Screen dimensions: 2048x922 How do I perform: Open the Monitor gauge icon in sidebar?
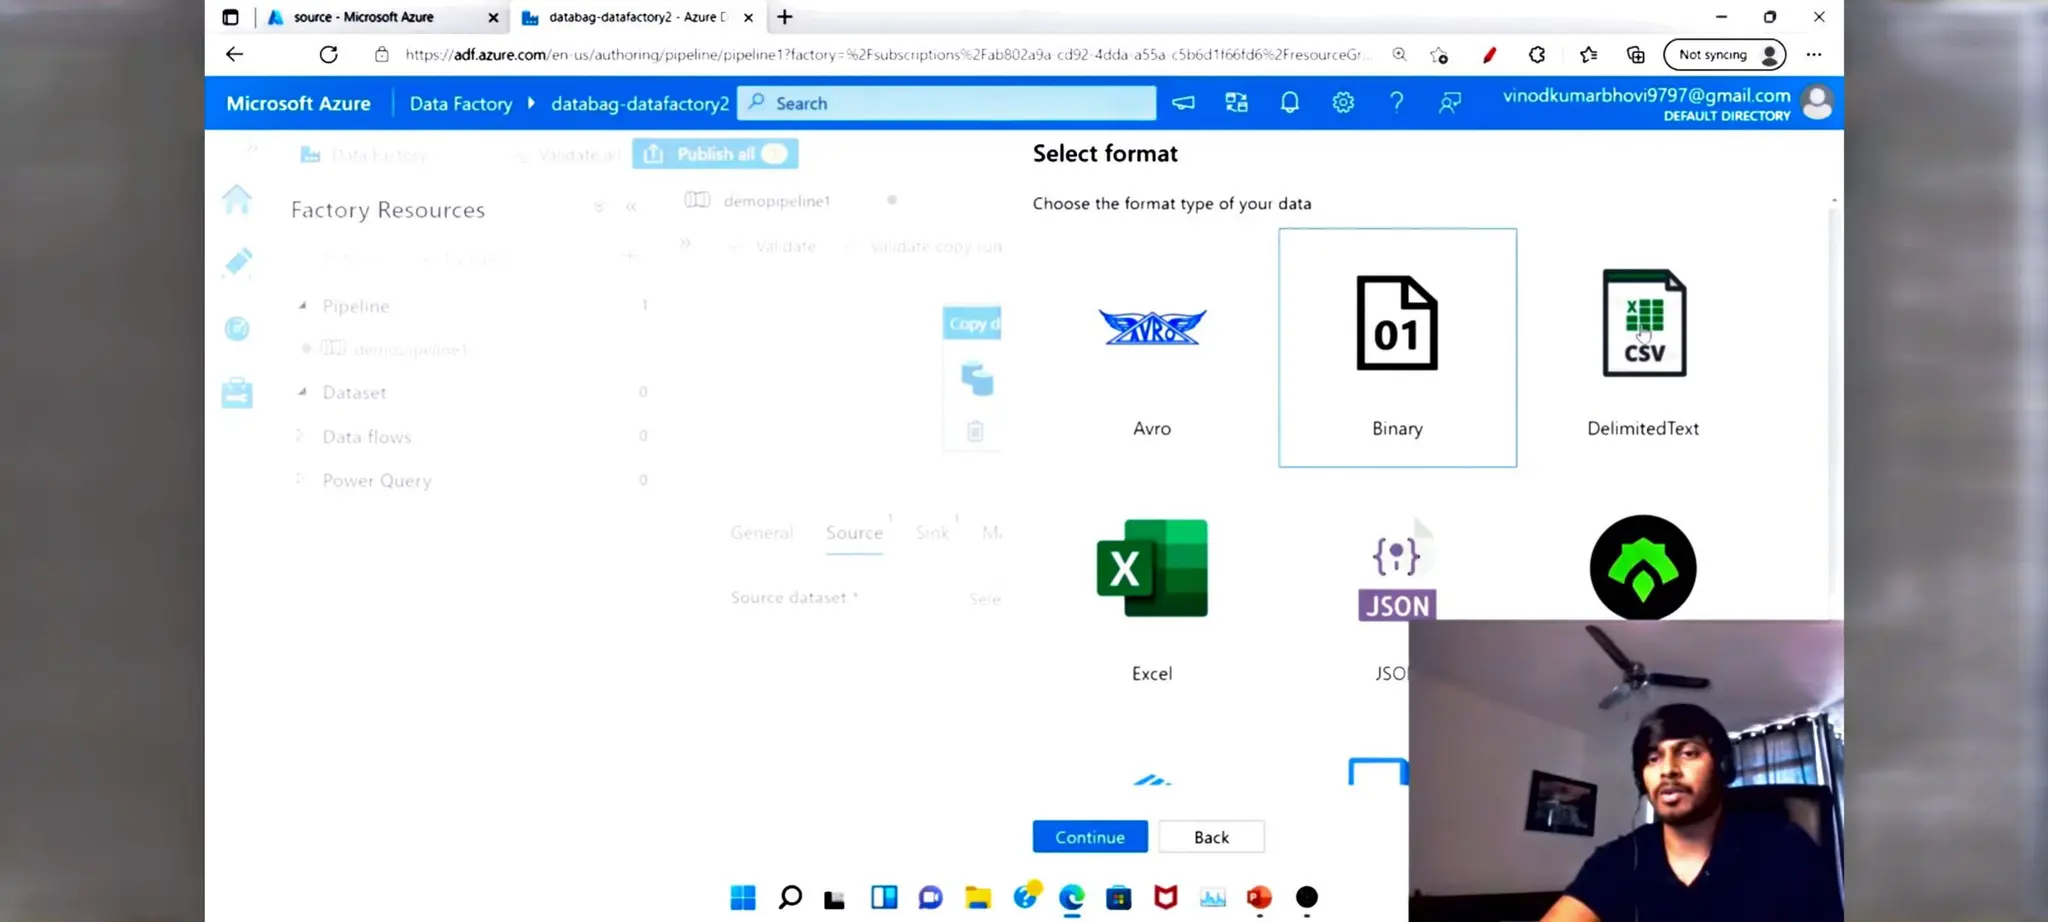pyautogui.click(x=237, y=328)
